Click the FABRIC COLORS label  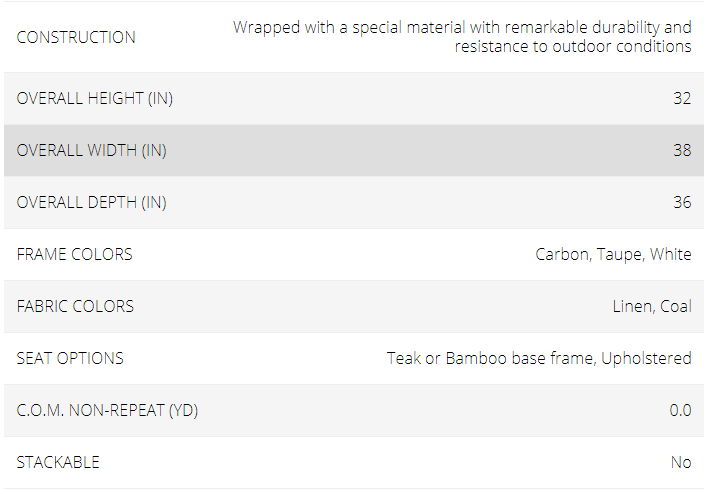click(x=75, y=306)
